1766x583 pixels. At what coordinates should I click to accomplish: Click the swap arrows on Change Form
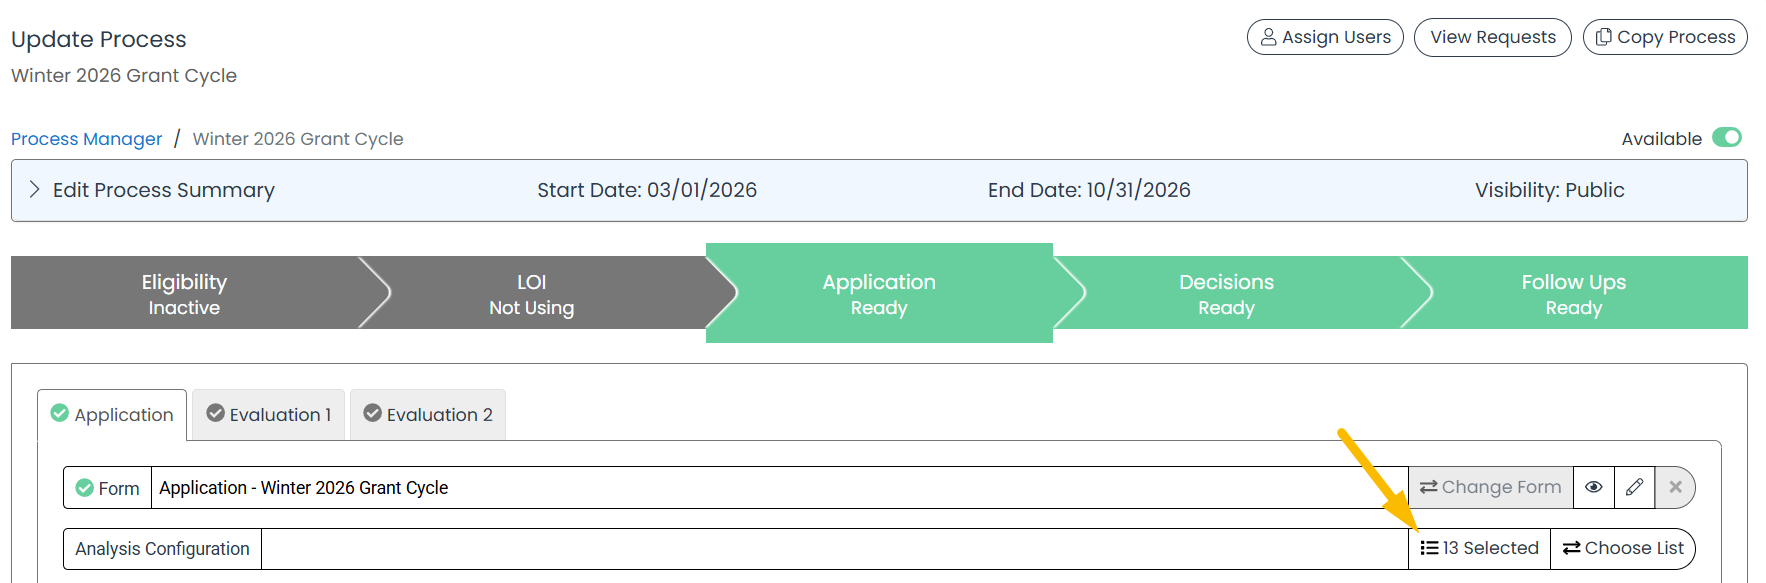[1429, 487]
